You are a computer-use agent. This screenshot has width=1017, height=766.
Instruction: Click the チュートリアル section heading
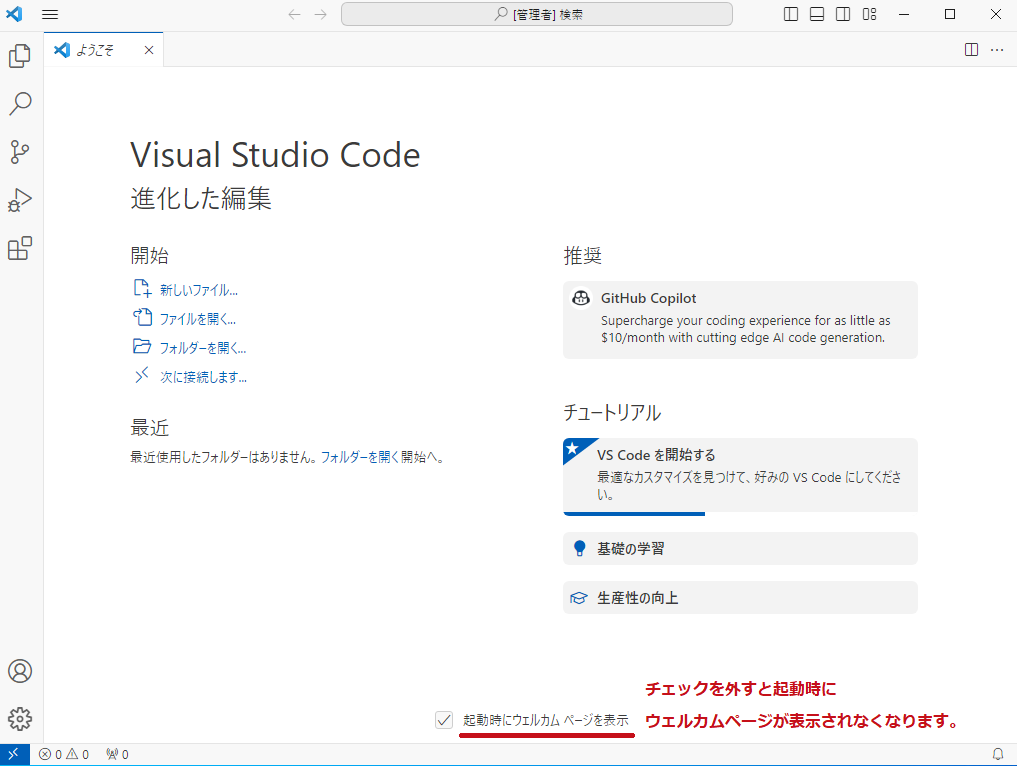click(x=612, y=413)
